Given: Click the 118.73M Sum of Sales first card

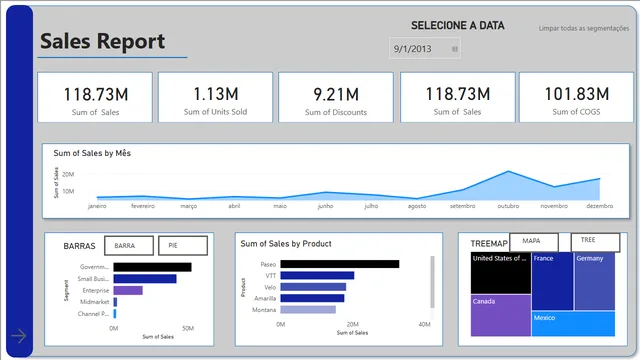Looking at the screenshot, I should click(95, 98).
